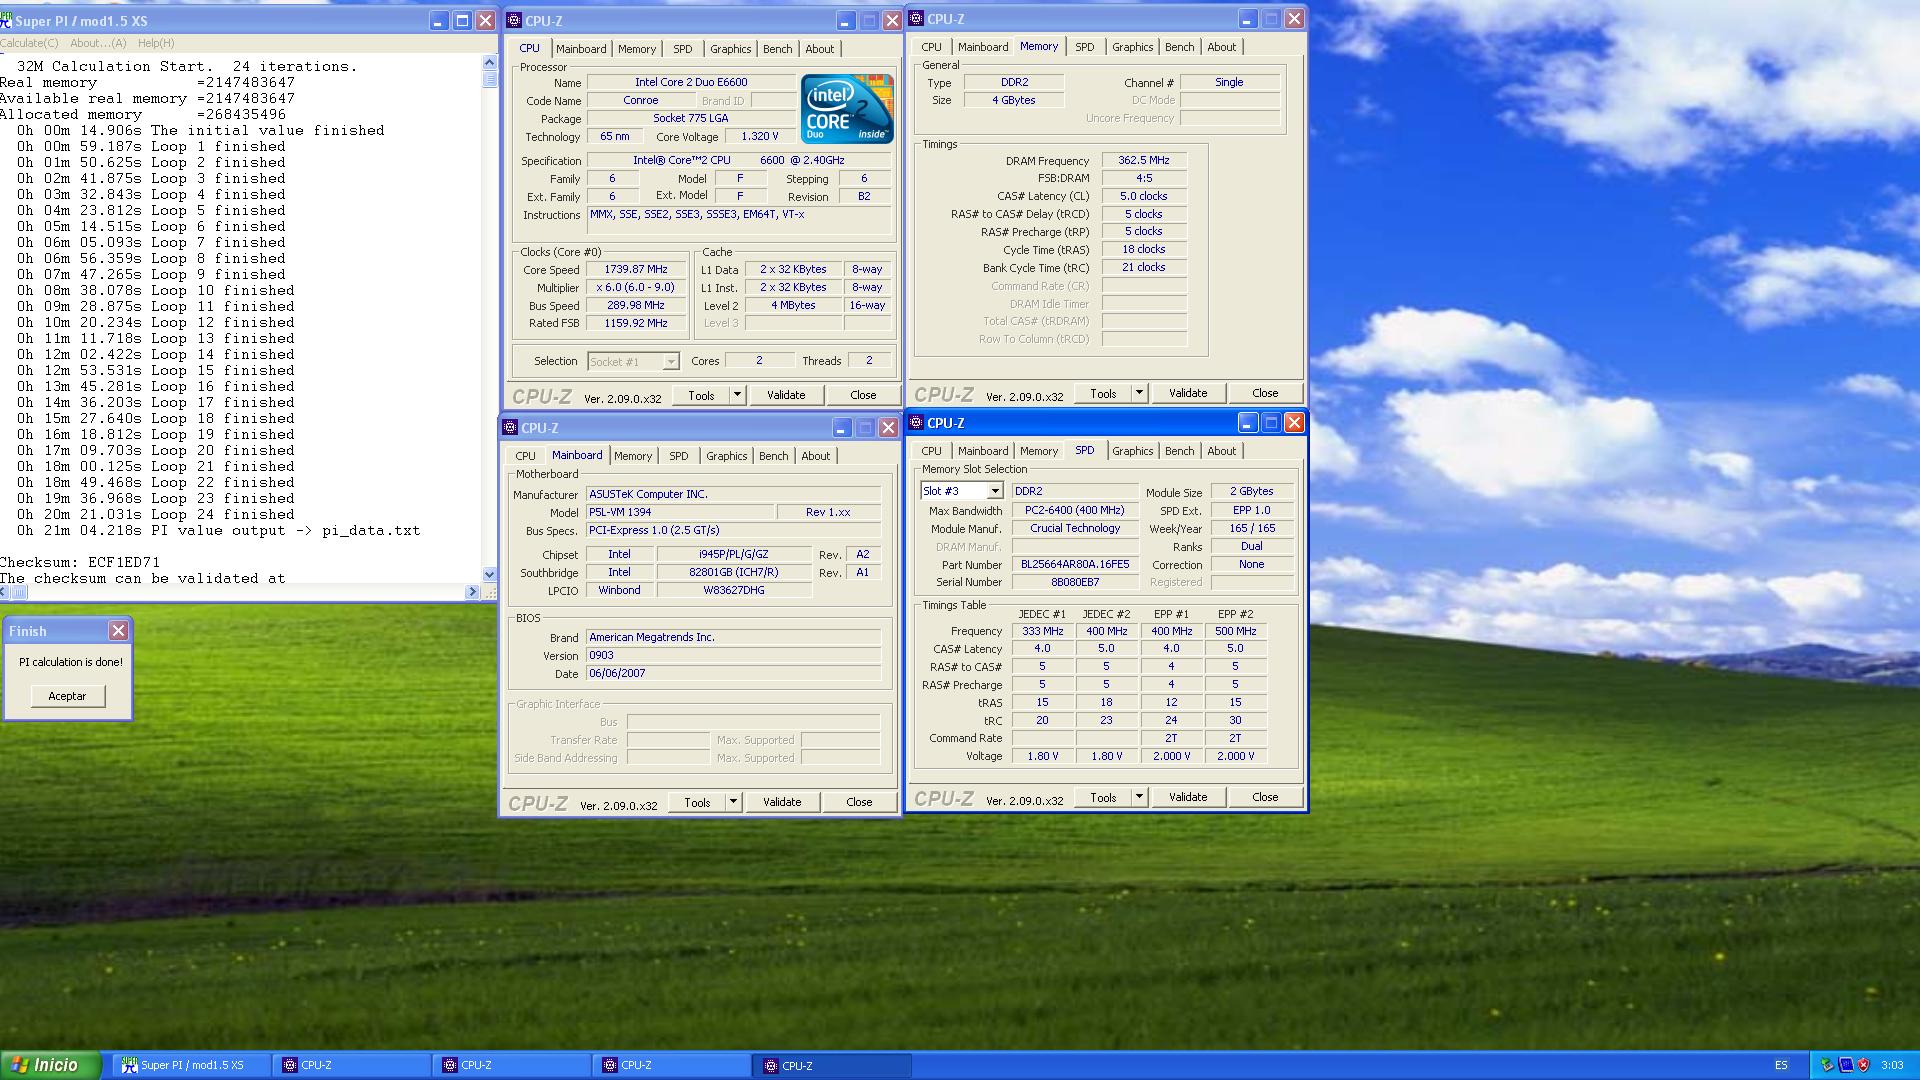1920x1080 pixels.
Task: Open Memory tab in Mainboard-tab window
Action: [633, 456]
